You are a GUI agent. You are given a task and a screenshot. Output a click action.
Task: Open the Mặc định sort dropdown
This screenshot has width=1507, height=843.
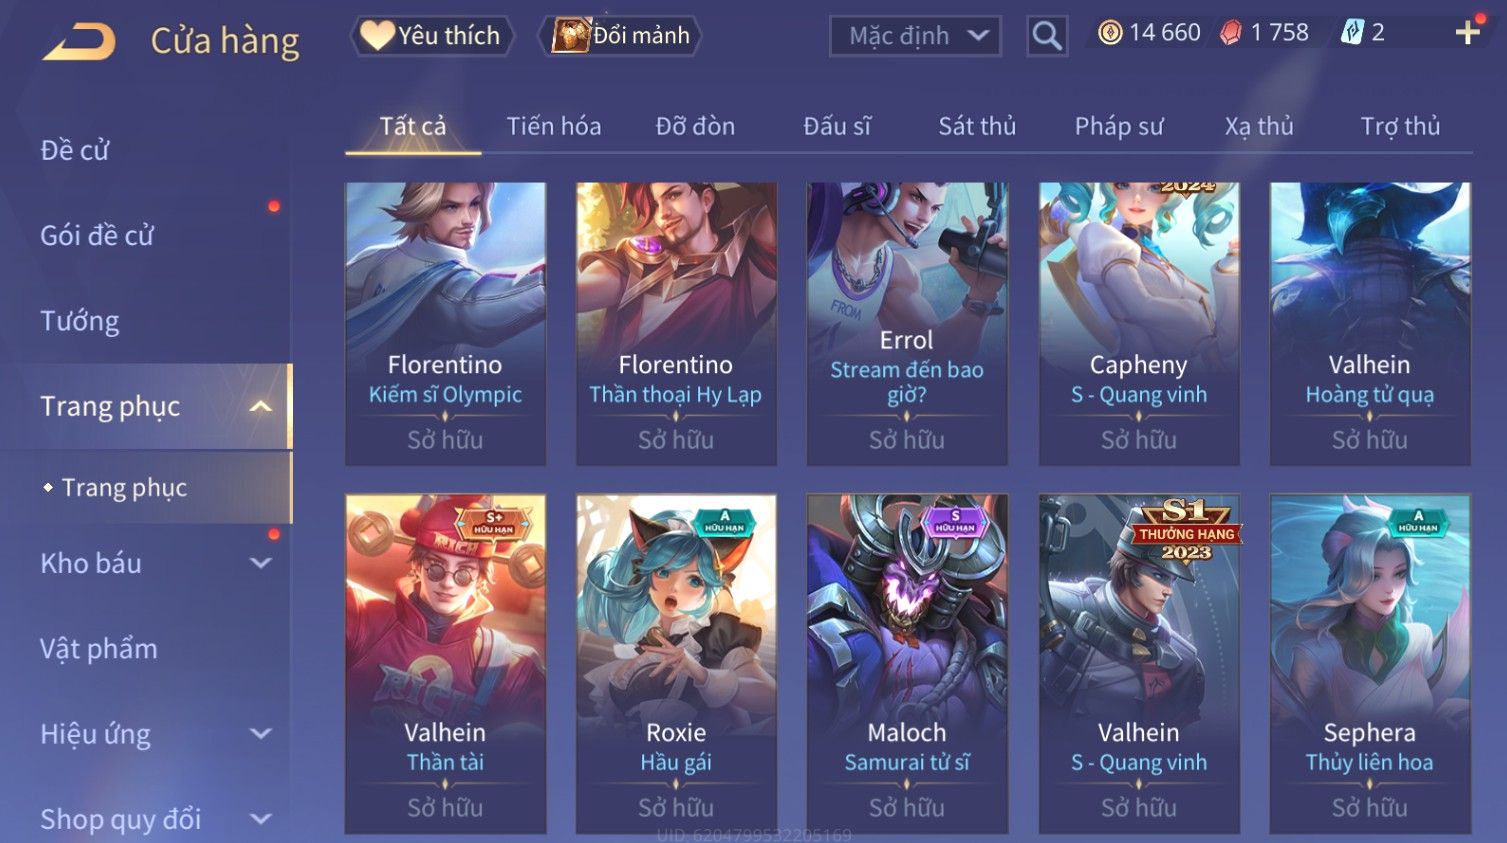[915, 36]
